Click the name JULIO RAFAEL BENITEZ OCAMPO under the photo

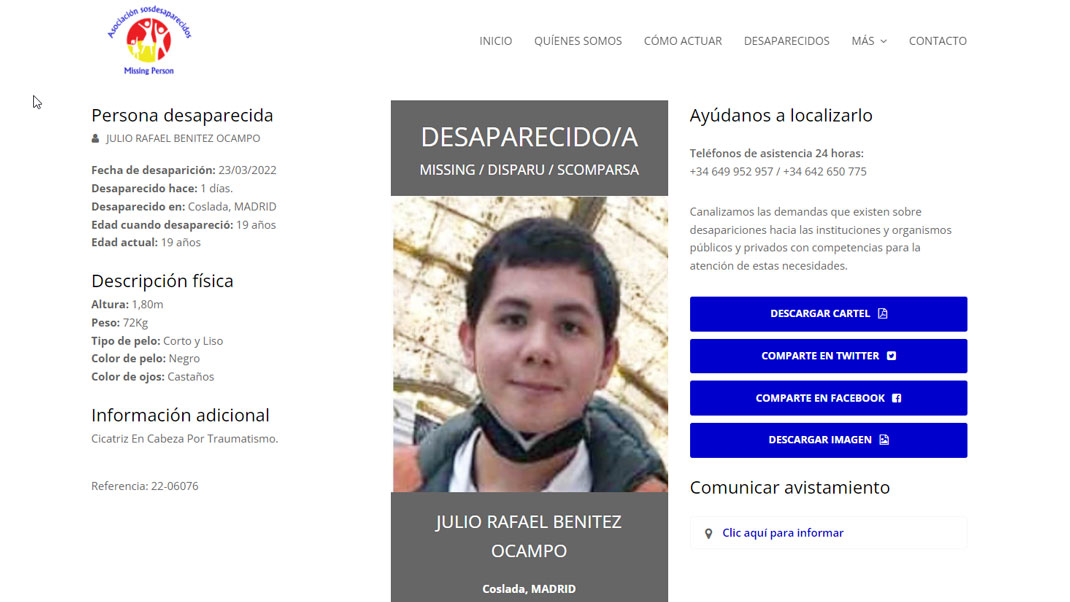[529, 536]
